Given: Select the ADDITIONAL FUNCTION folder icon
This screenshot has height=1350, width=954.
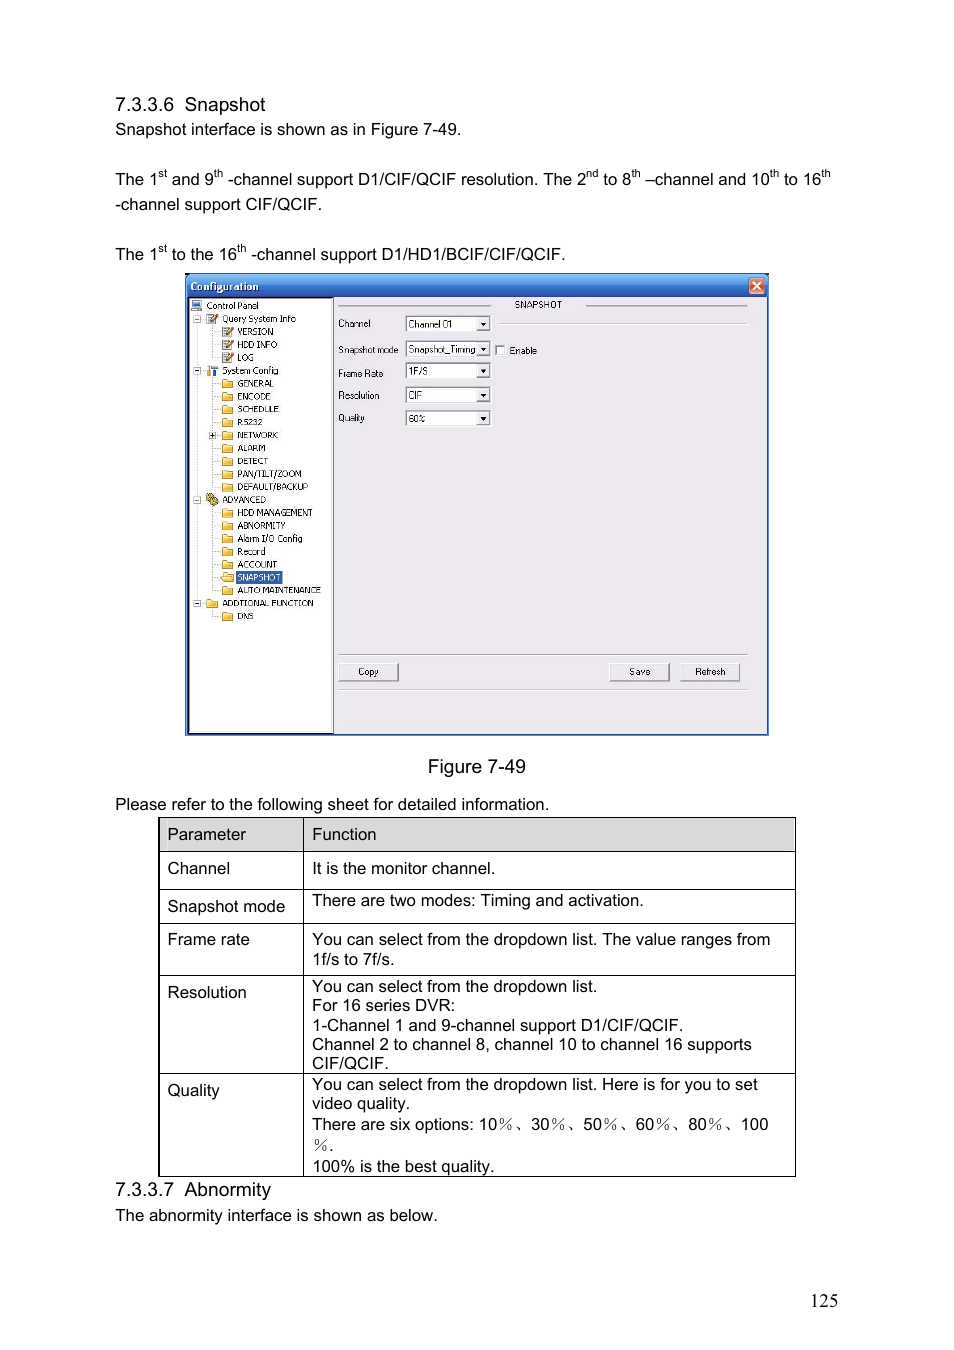Looking at the screenshot, I should [x=212, y=604].
